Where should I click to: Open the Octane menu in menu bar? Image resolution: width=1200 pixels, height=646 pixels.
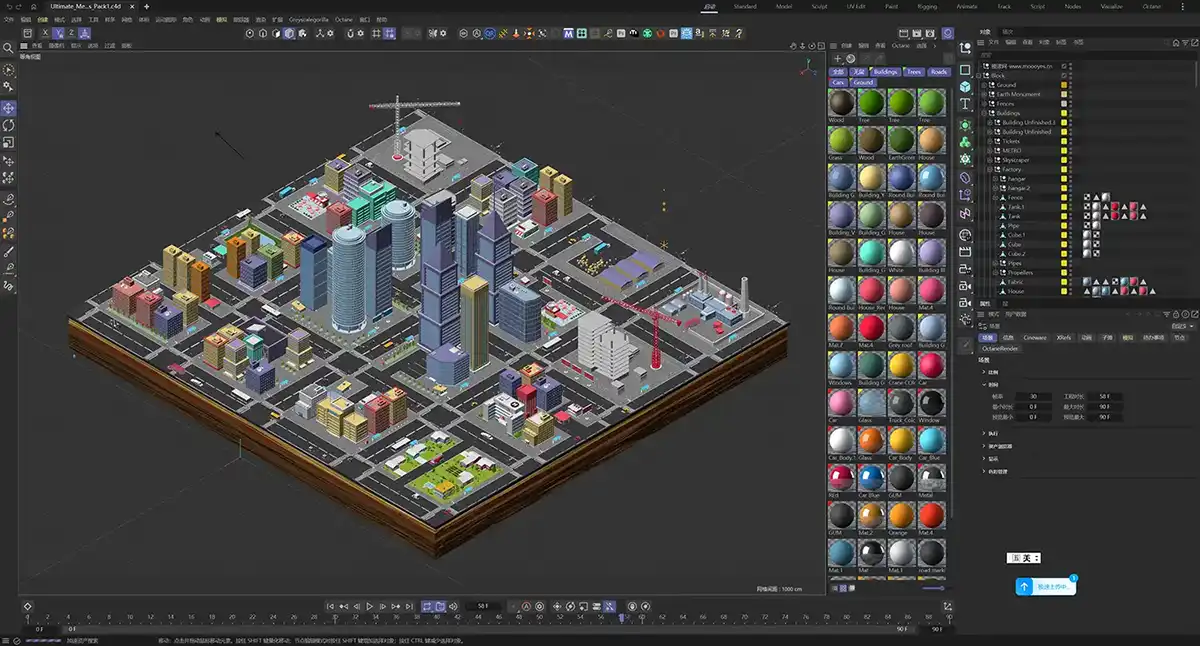(343, 19)
